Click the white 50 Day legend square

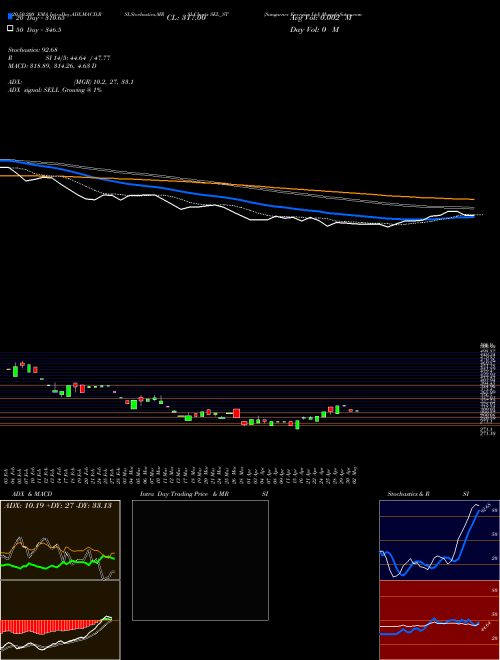11,29
